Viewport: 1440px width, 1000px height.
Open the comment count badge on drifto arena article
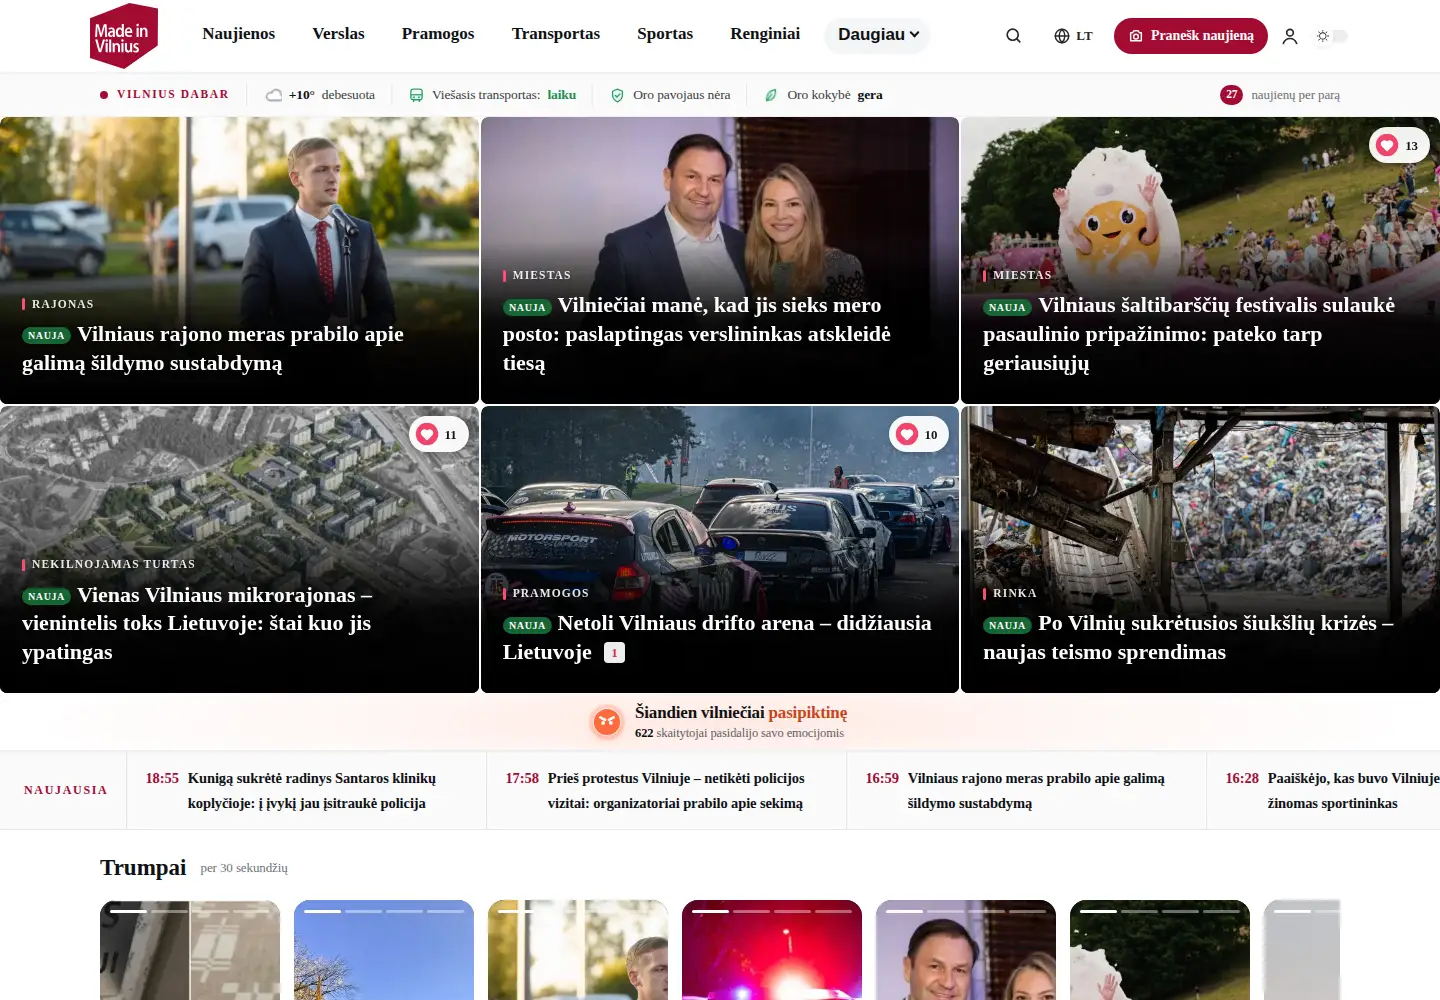[x=614, y=653]
